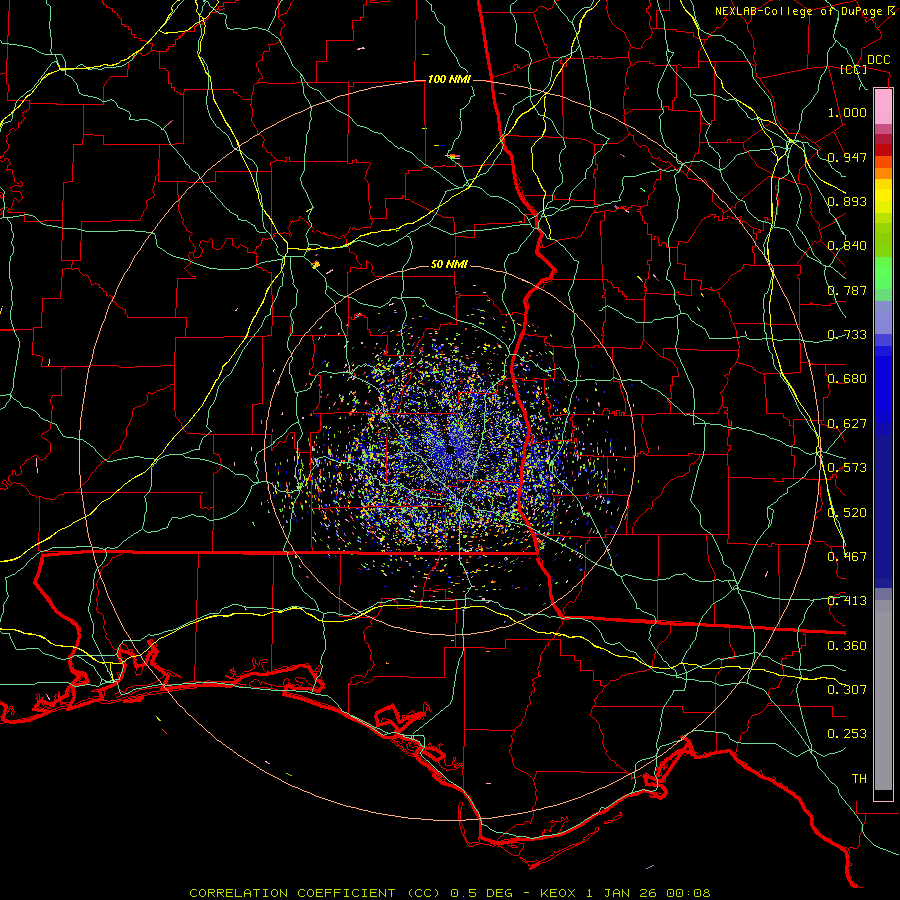This screenshot has height=900, width=900.
Task: Select the 1.000 legend value
Action: (847, 112)
